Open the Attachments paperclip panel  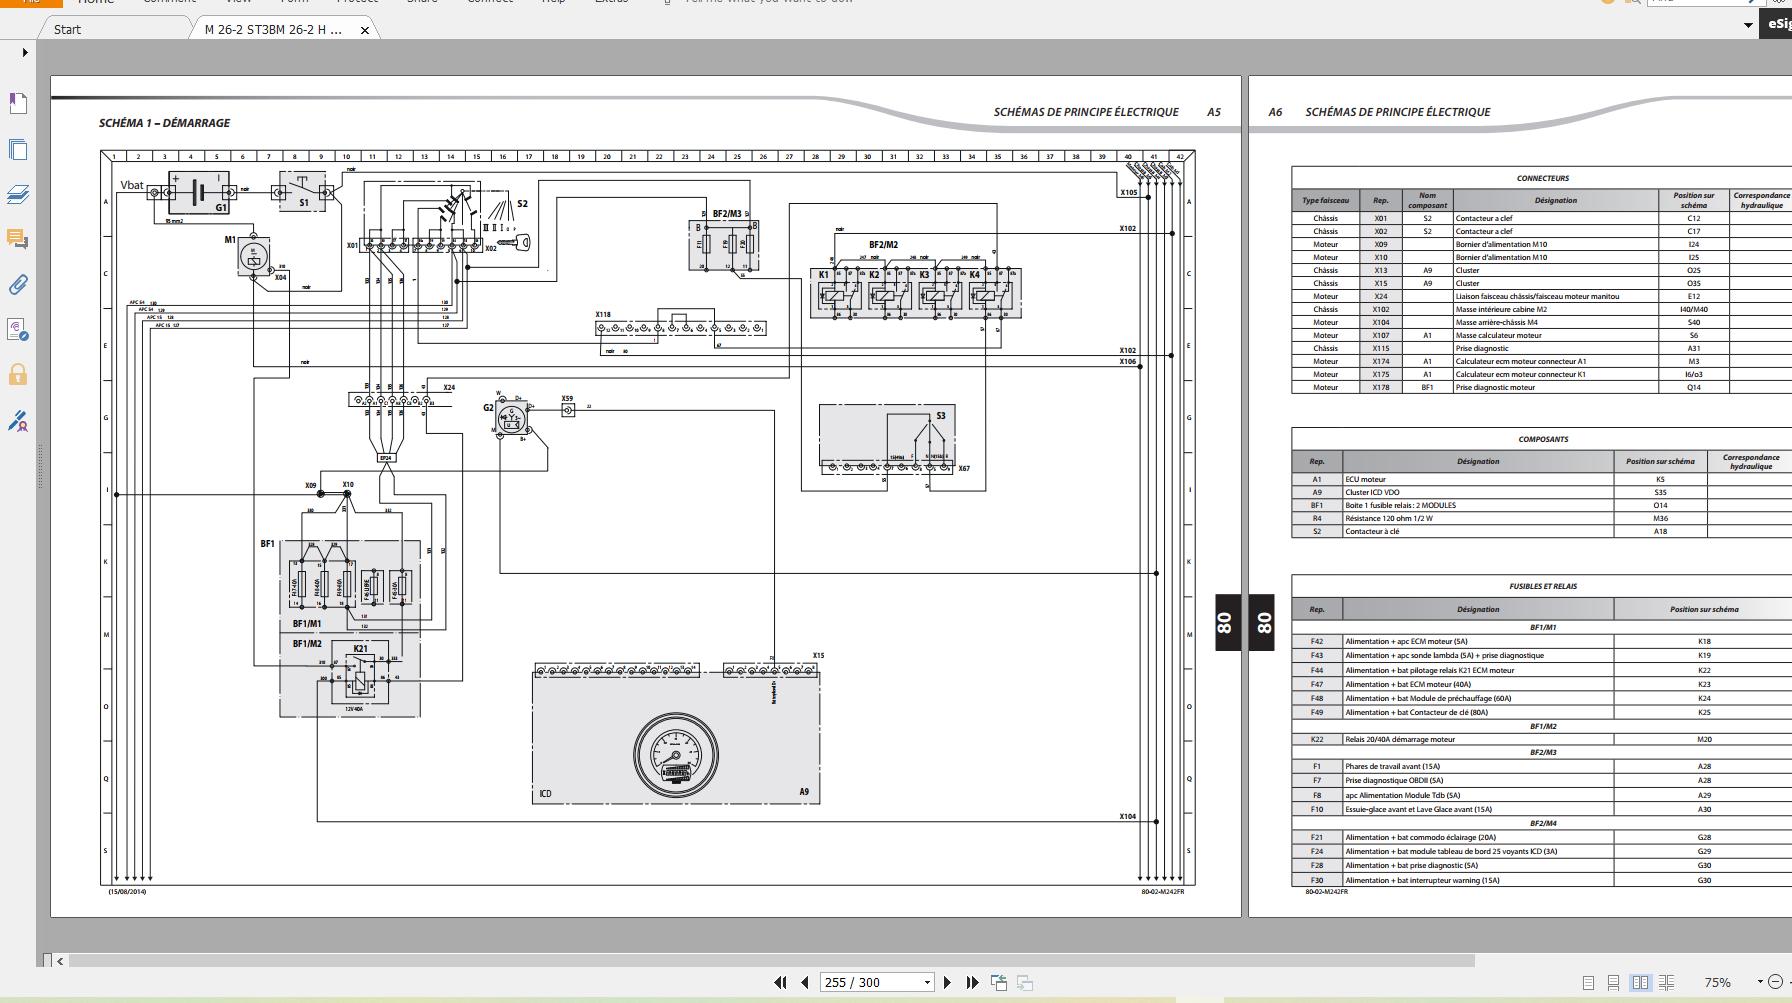[17, 285]
